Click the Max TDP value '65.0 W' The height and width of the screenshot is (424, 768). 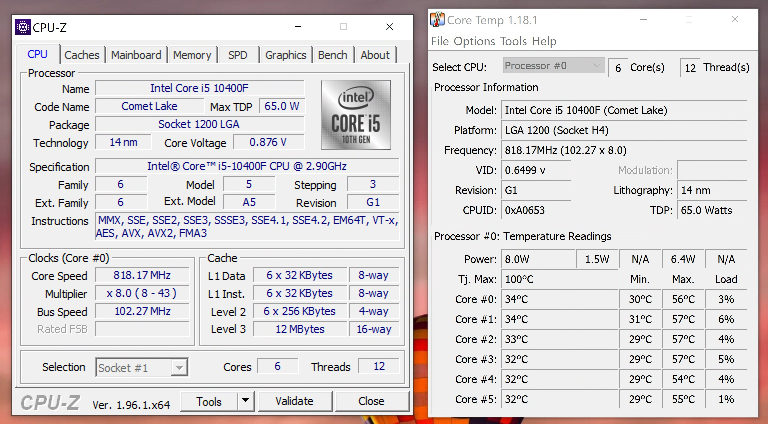coord(282,106)
